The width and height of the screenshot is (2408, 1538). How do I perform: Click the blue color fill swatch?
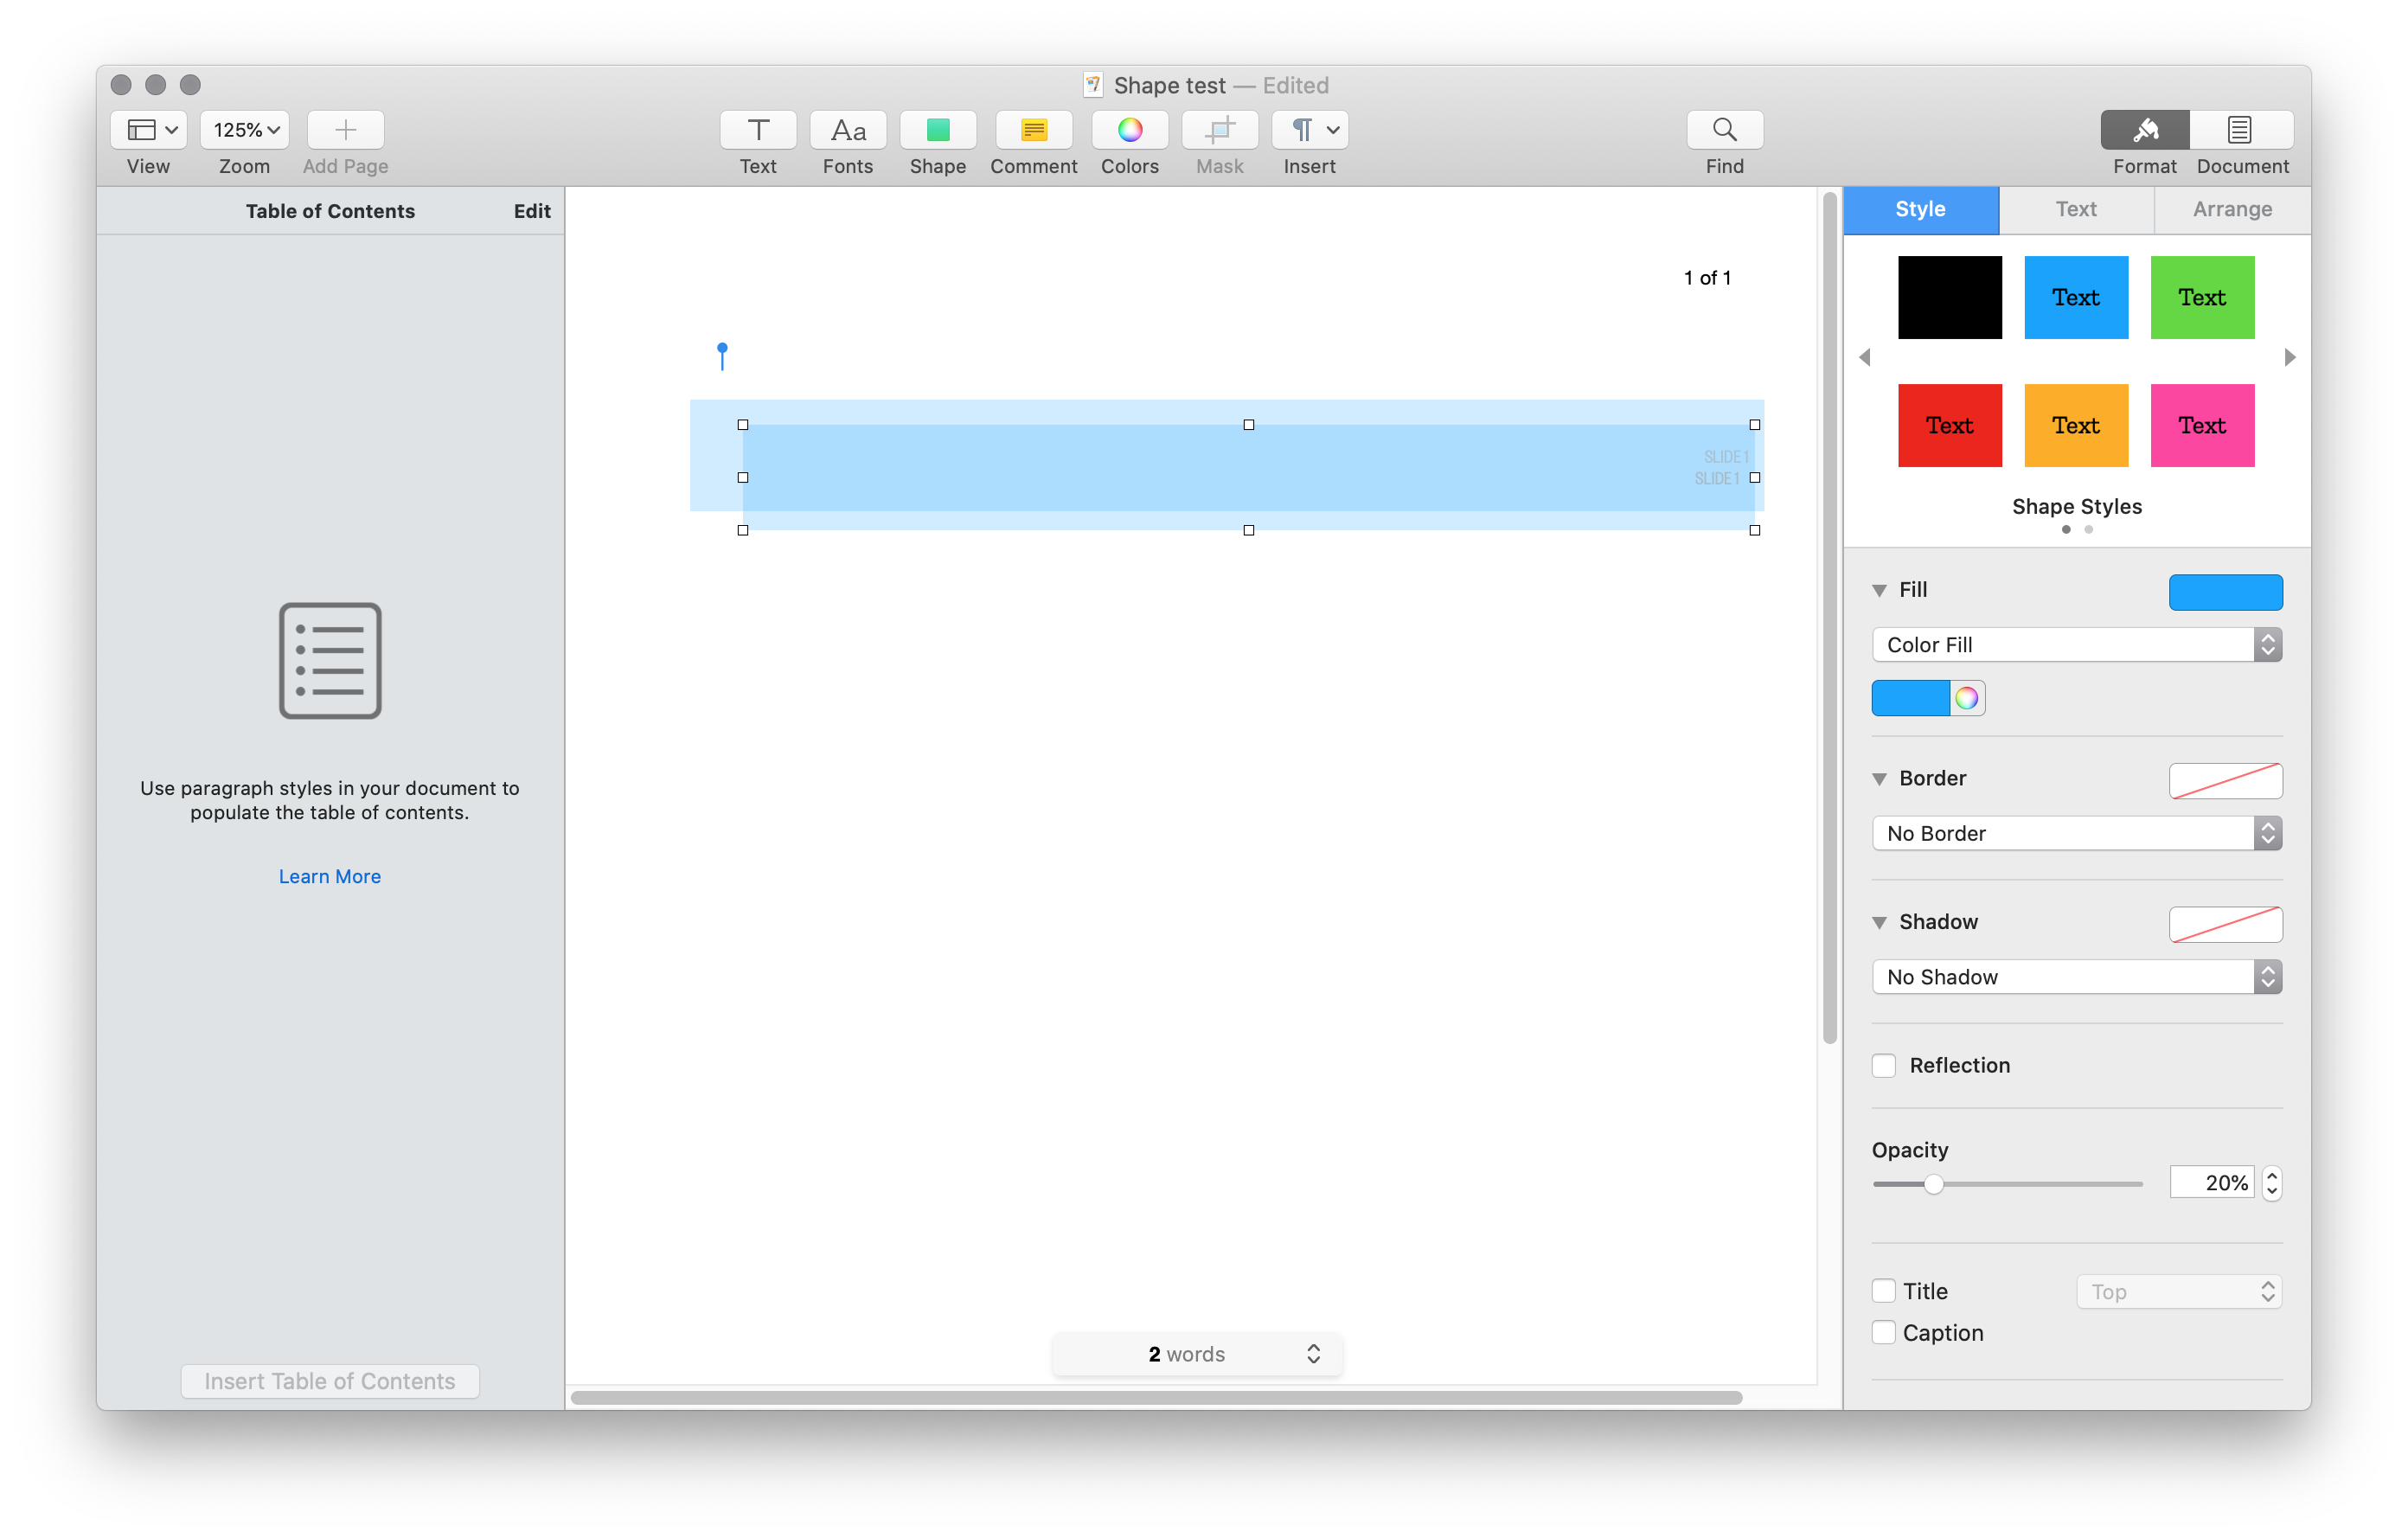coord(1910,699)
